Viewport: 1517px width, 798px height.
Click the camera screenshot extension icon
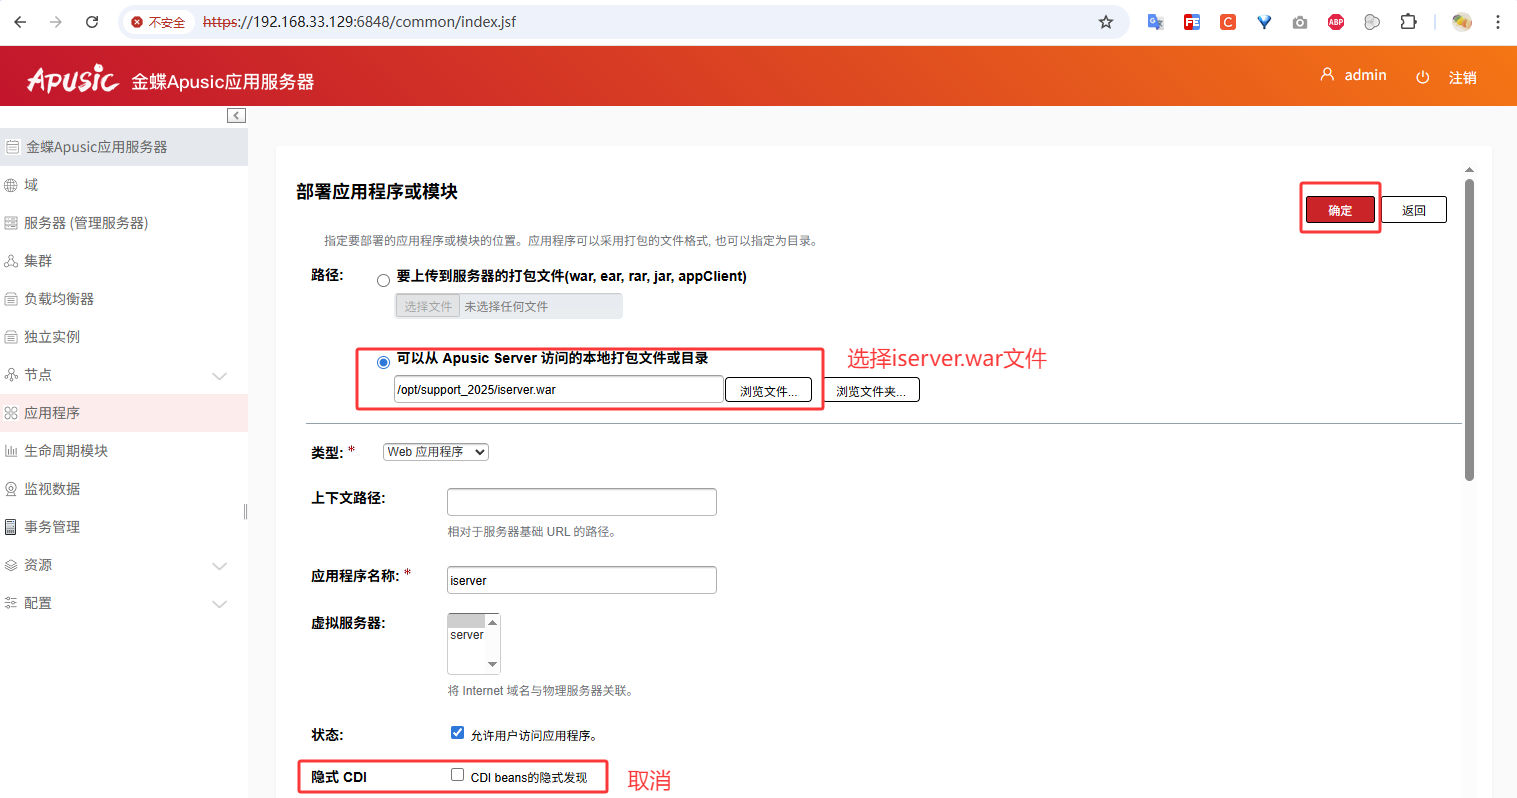point(1300,22)
